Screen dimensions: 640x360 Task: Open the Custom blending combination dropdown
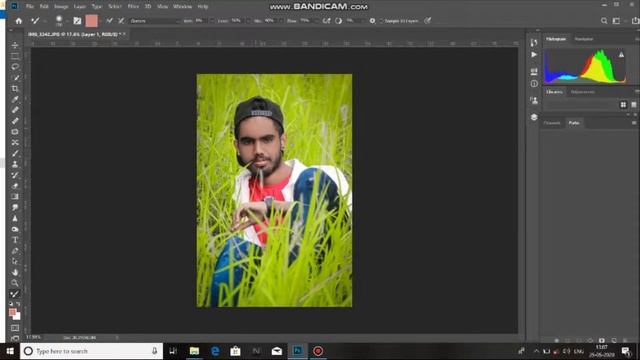pos(154,21)
